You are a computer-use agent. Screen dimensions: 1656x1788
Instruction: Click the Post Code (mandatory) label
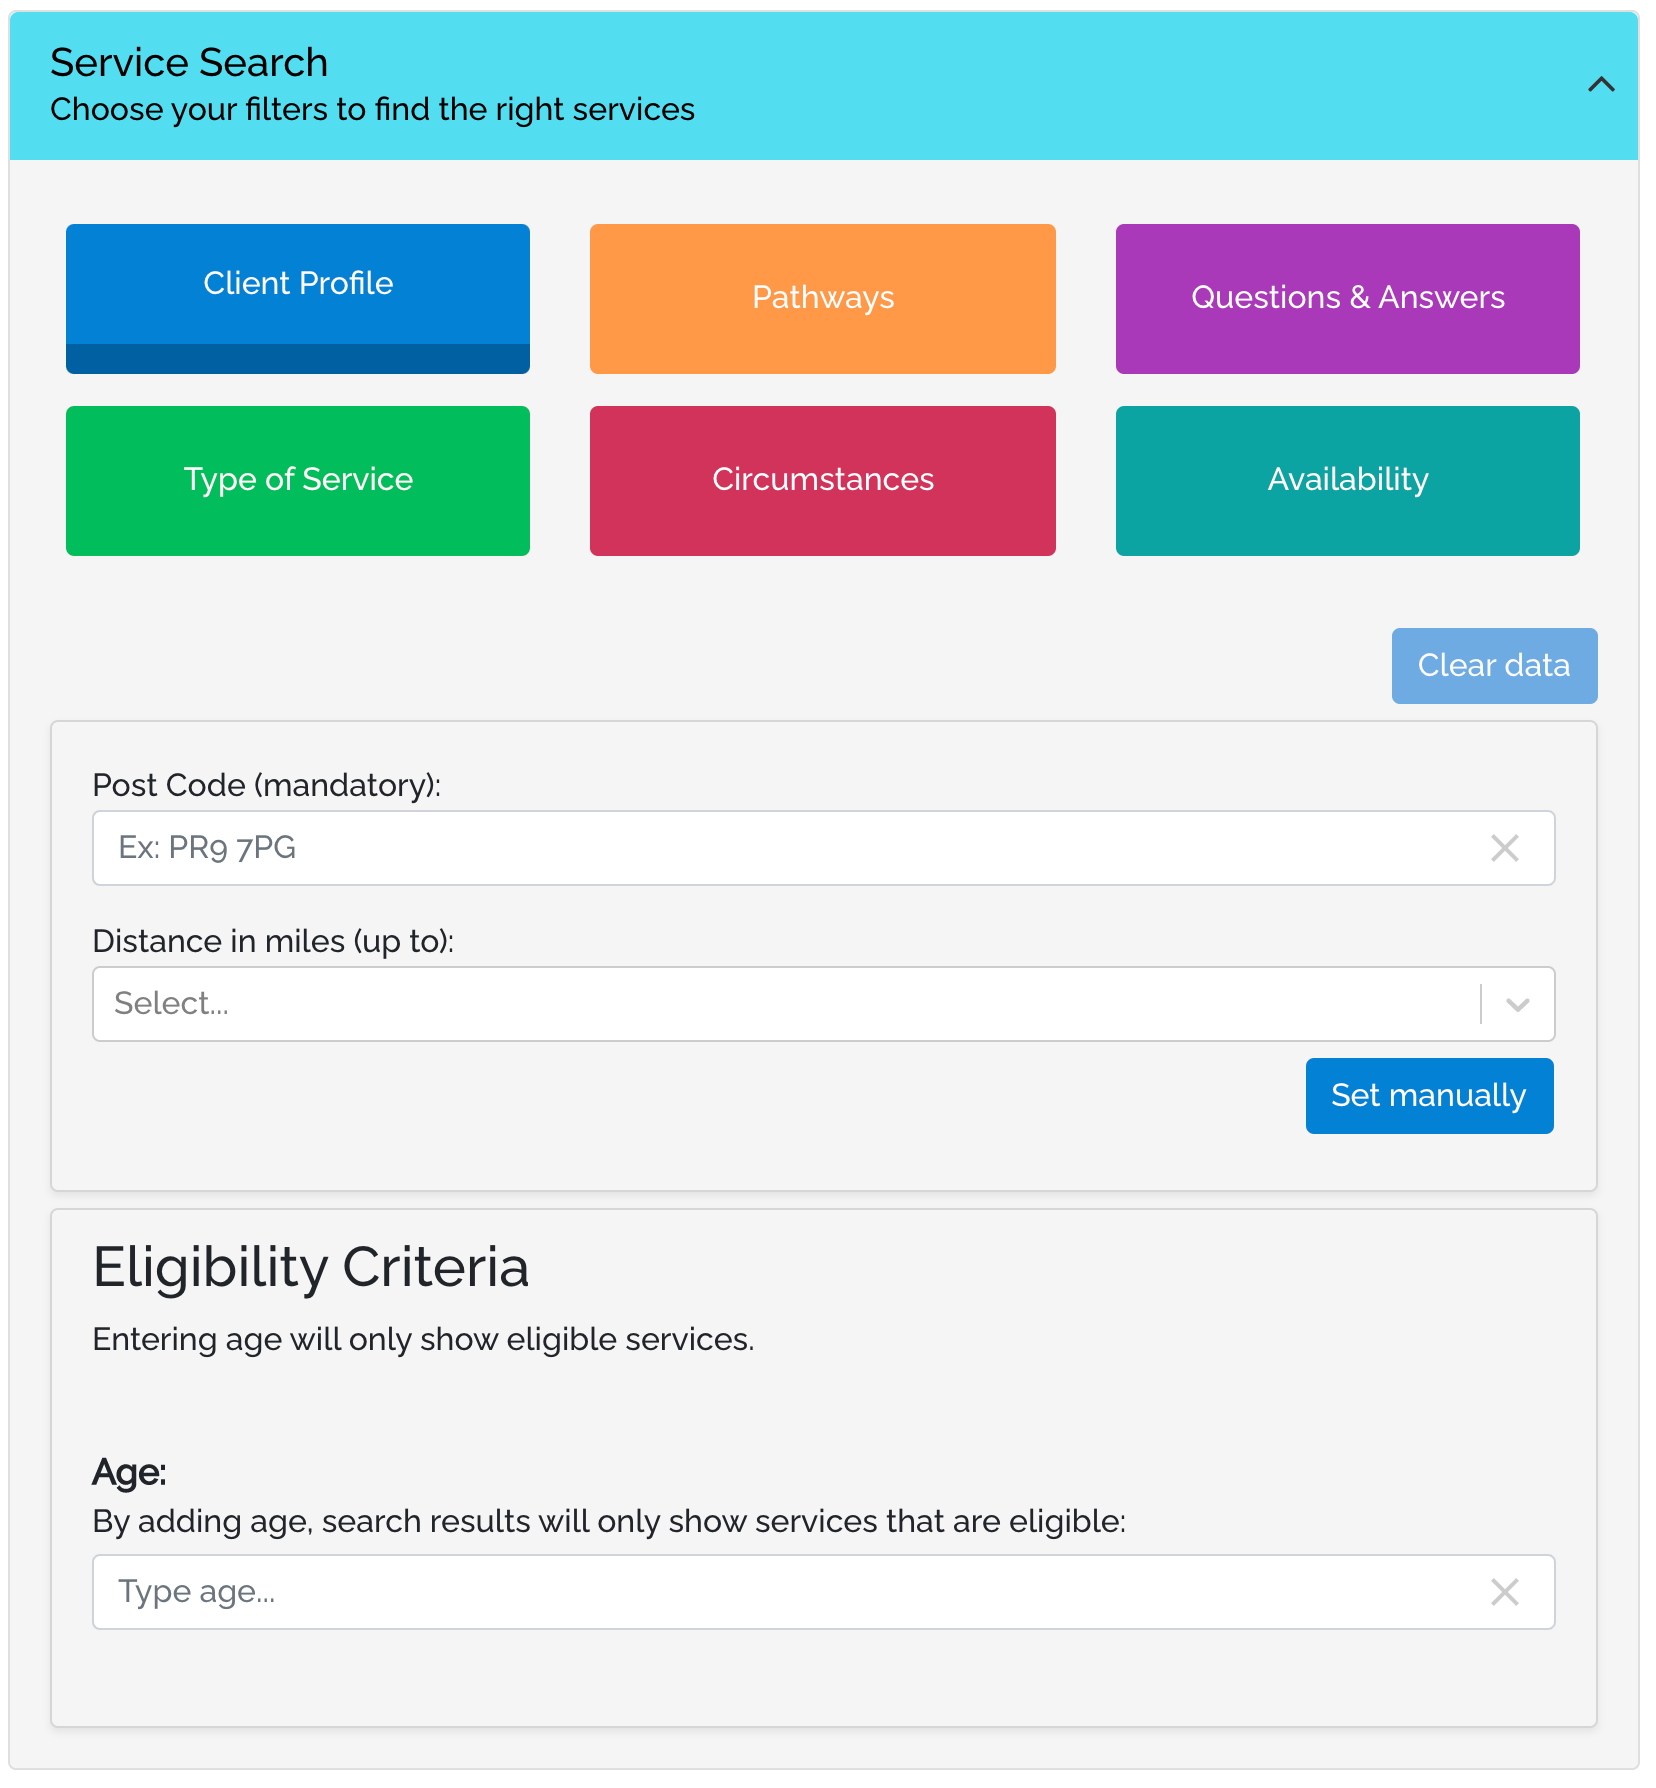[267, 785]
